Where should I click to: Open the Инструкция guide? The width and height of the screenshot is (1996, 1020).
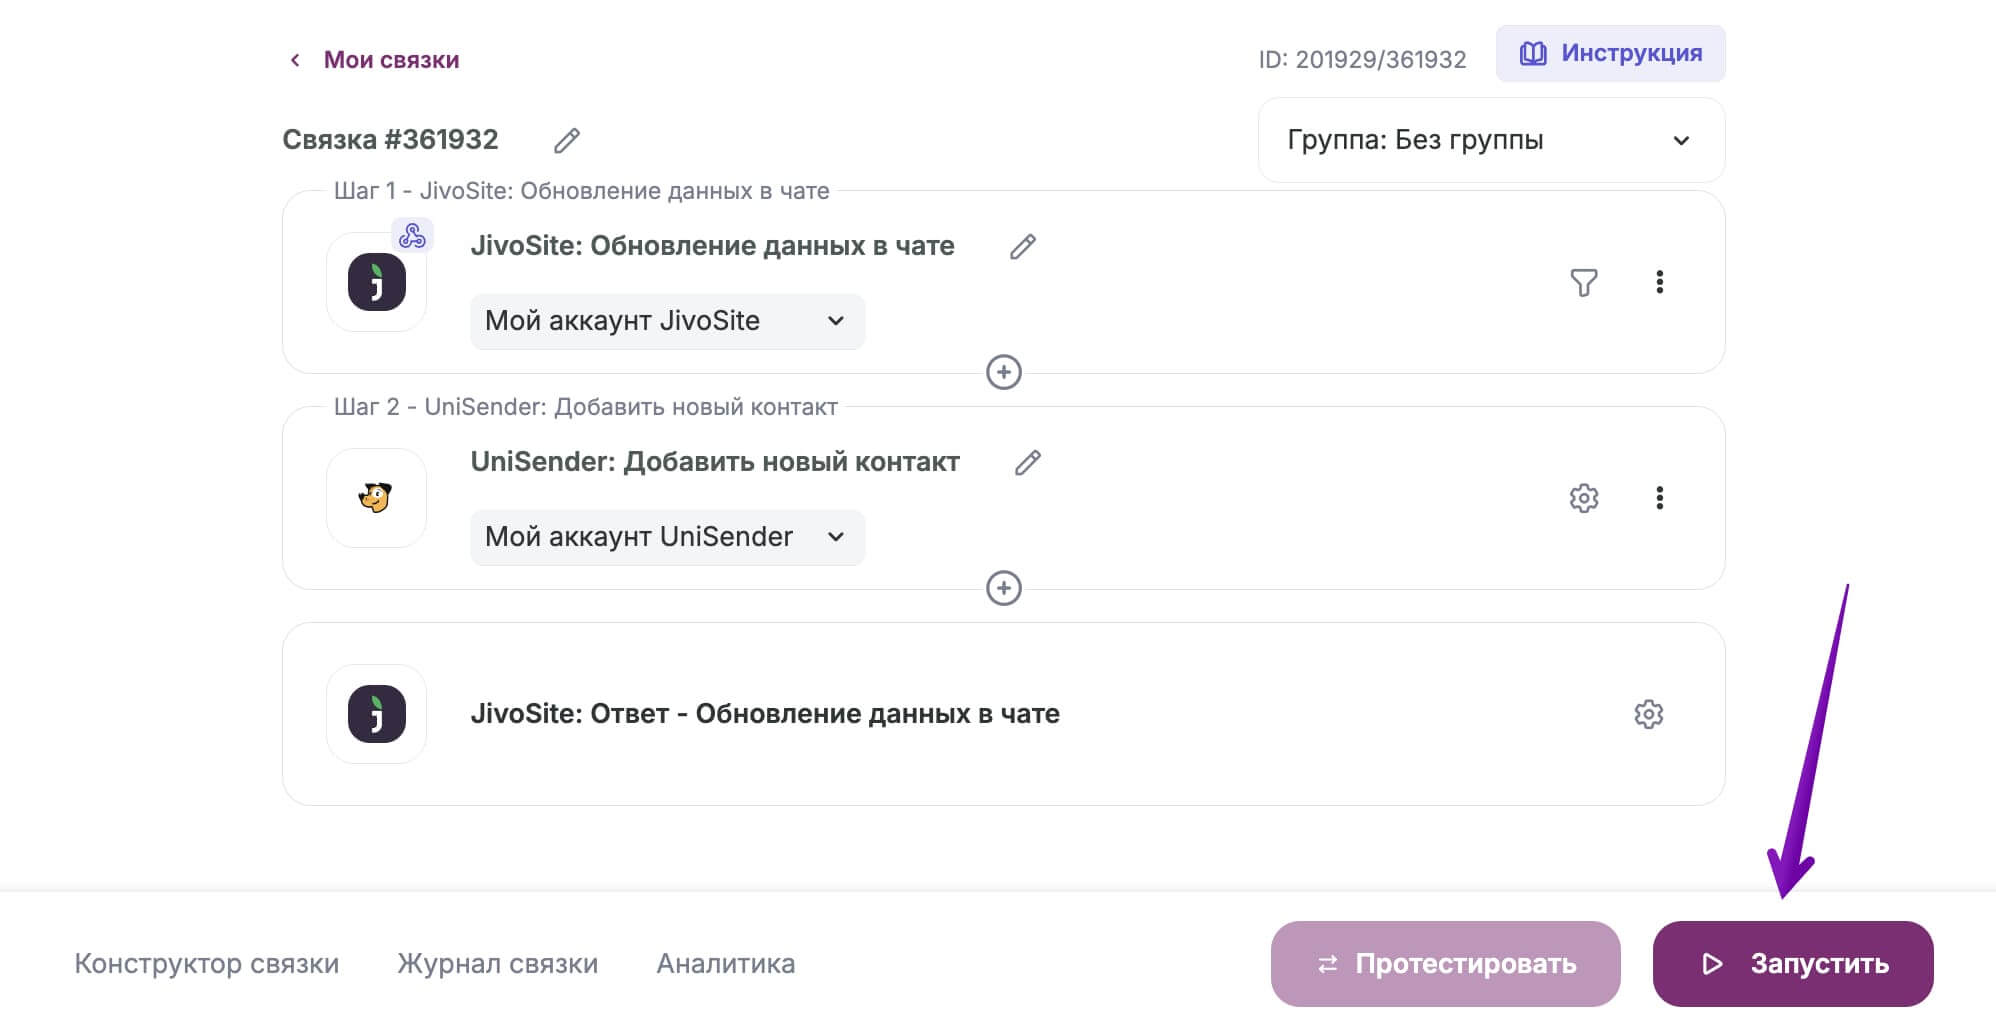pyautogui.click(x=1610, y=53)
